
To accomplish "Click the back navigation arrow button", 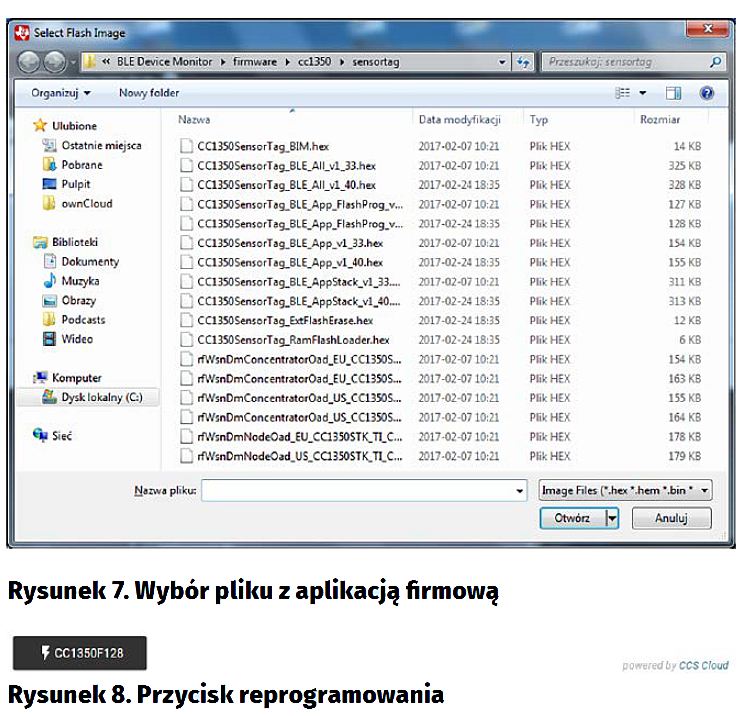I will 29,62.
